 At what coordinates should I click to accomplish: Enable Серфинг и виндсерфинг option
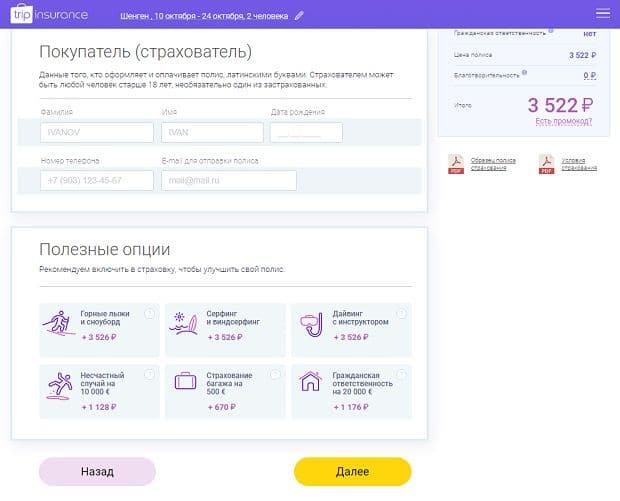coord(225,330)
